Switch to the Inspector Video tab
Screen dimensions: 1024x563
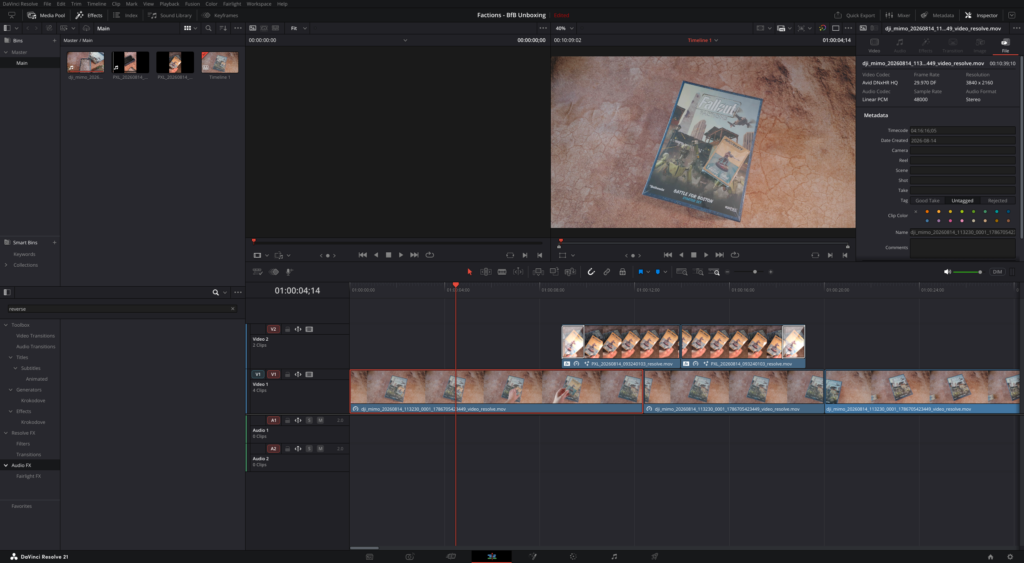pyautogui.click(x=874, y=44)
